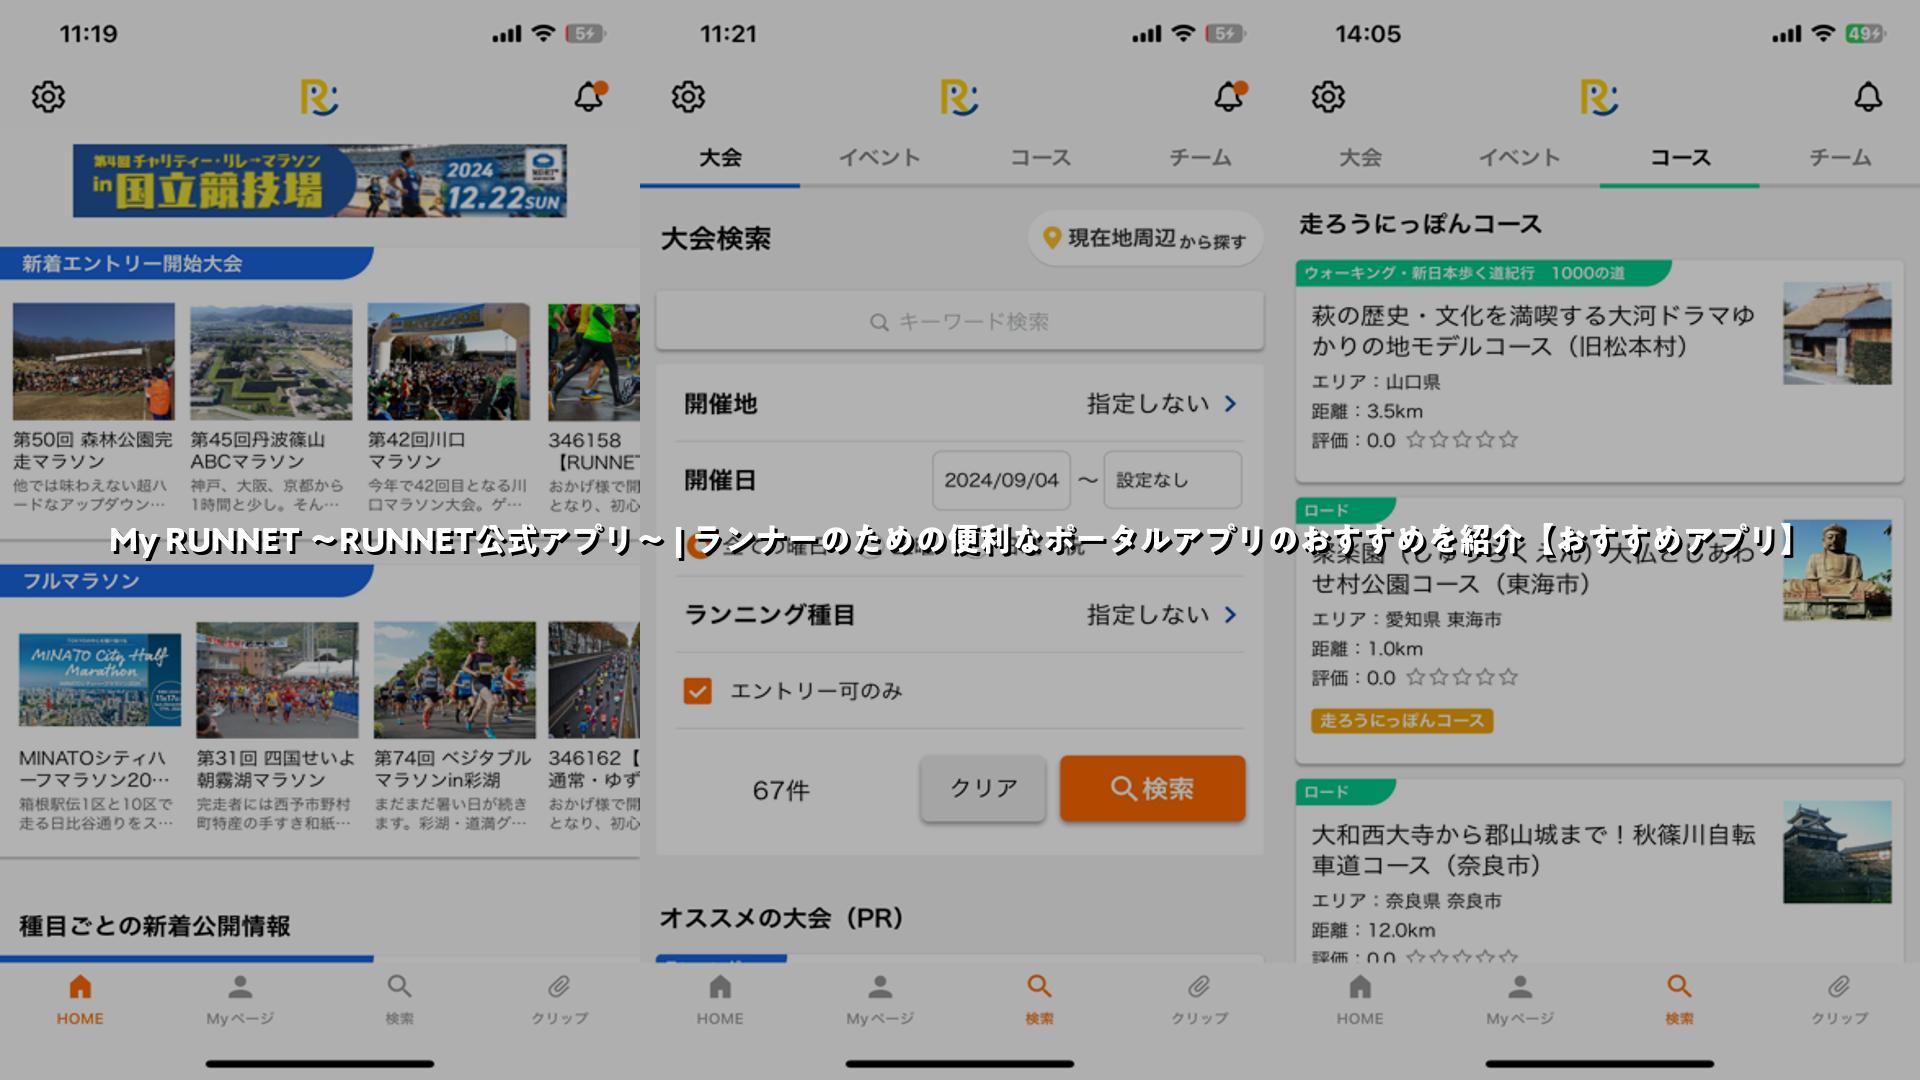This screenshot has height=1080, width=1920.
Task: Open 大和西大寺から郡山城まで course card title
Action: [x=1534, y=850]
